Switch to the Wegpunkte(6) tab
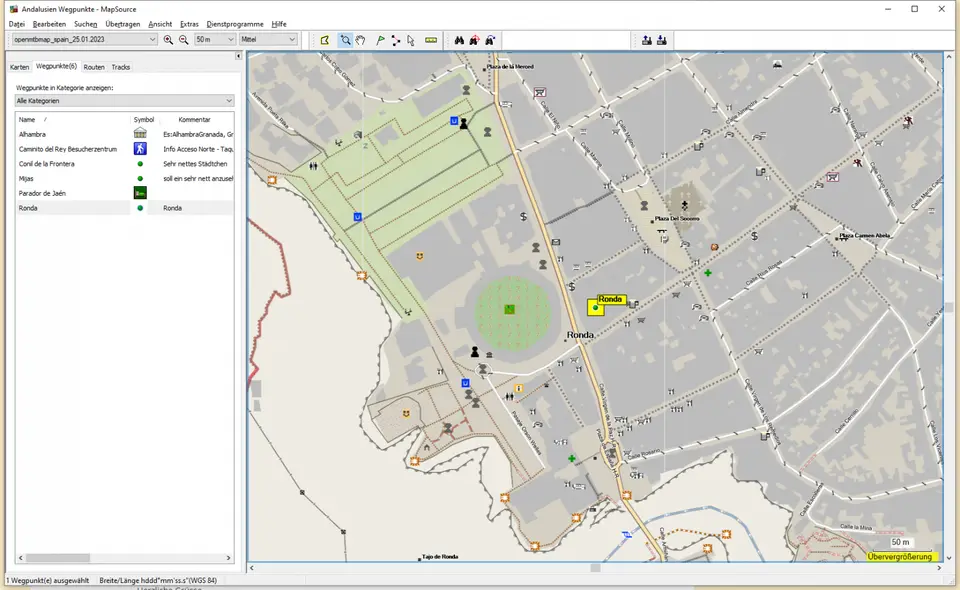The height and width of the screenshot is (590, 960). (x=56, y=66)
